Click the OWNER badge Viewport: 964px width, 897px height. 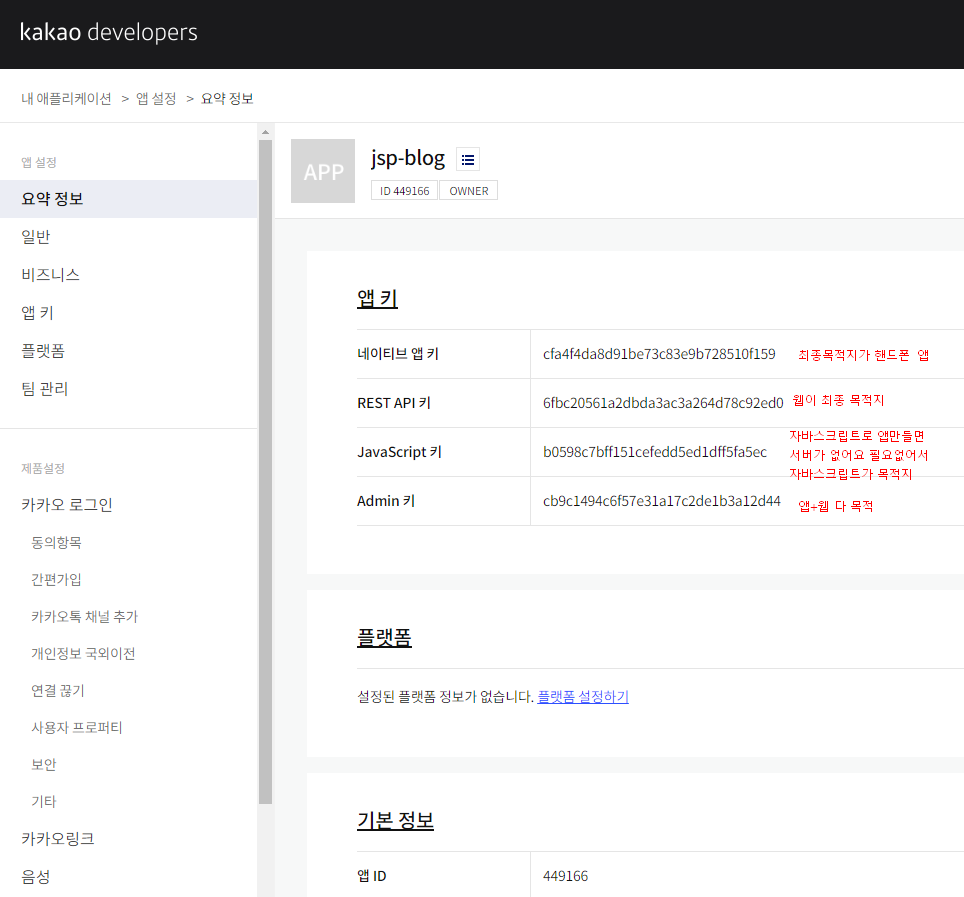pyautogui.click(x=468, y=191)
